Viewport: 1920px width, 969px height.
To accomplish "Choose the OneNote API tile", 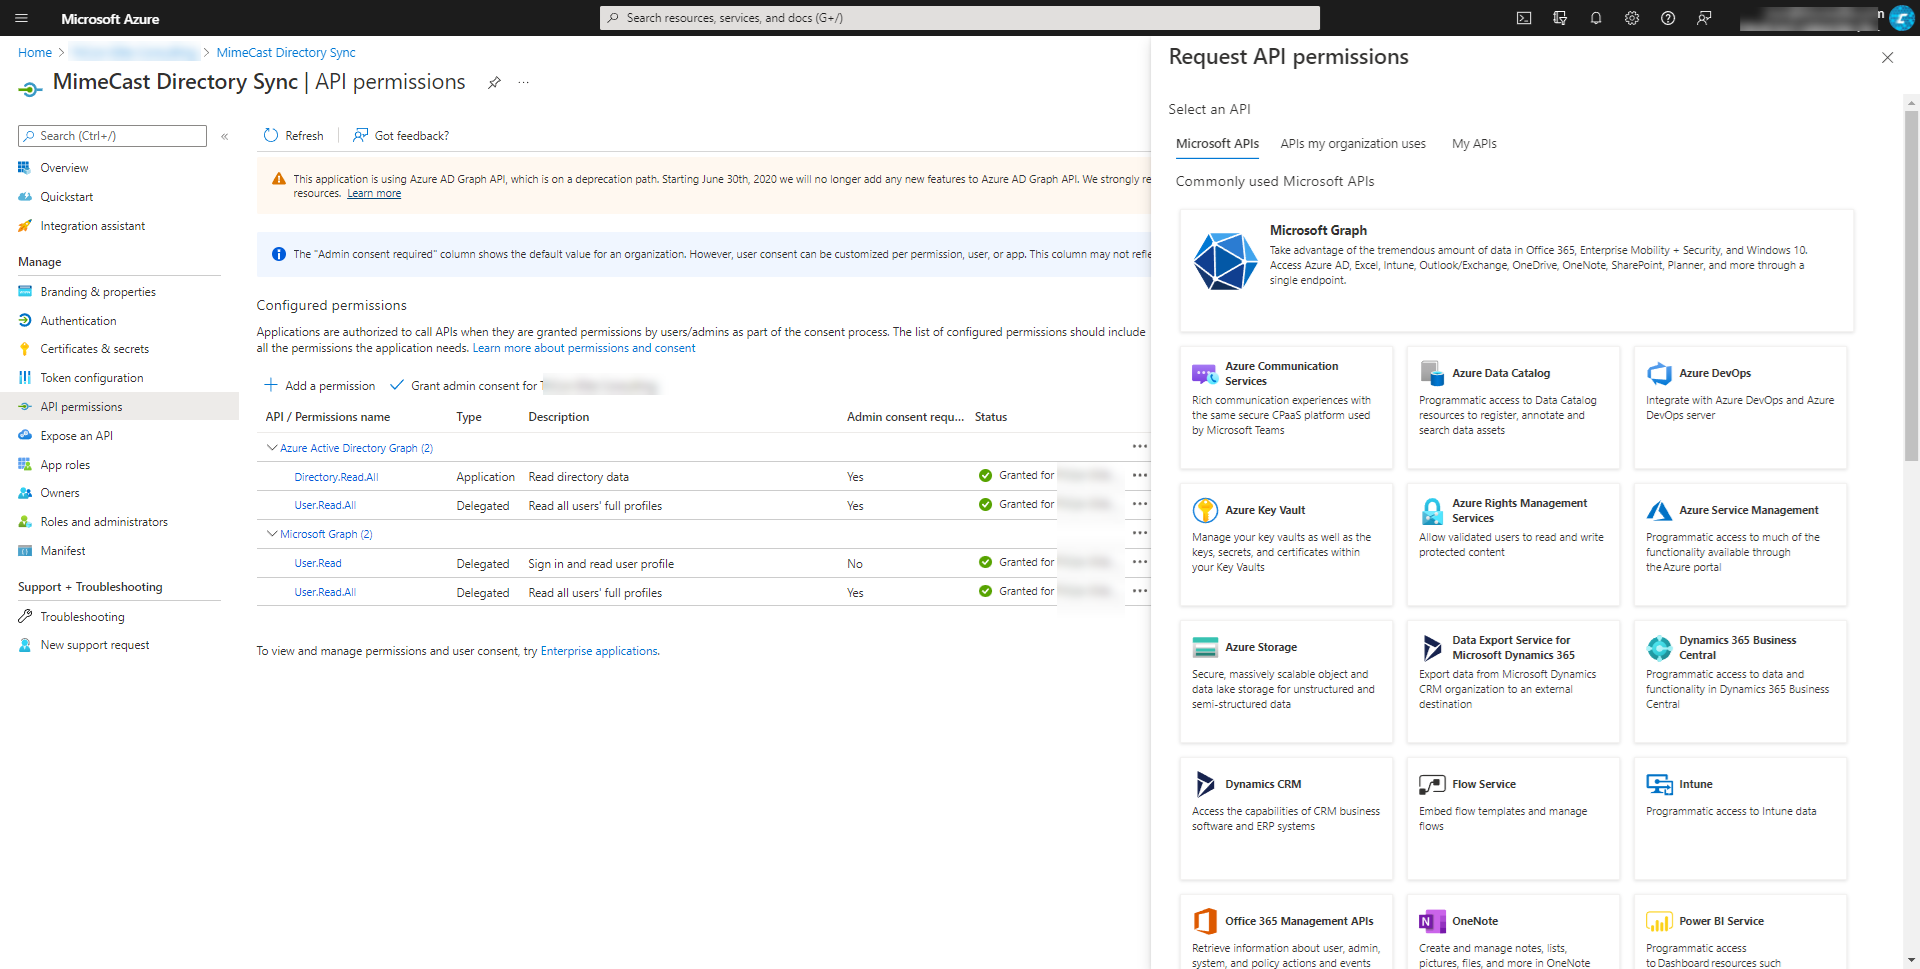I will tap(1513, 931).
